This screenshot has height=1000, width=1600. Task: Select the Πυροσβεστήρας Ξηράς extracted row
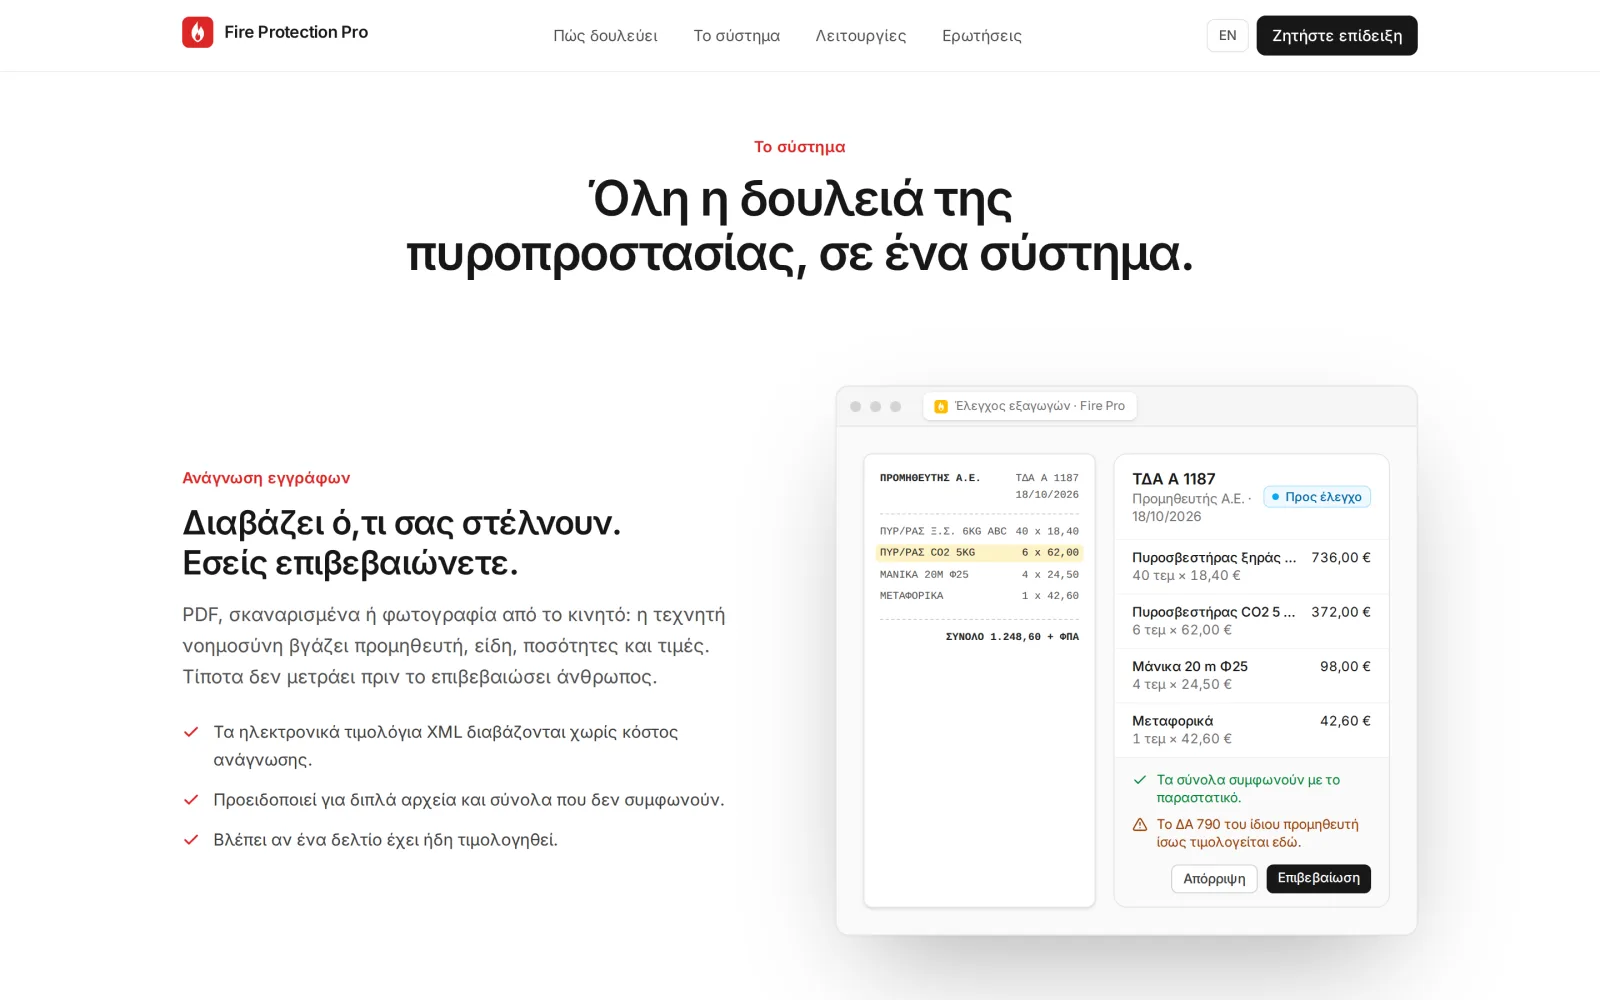pos(1251,567)
